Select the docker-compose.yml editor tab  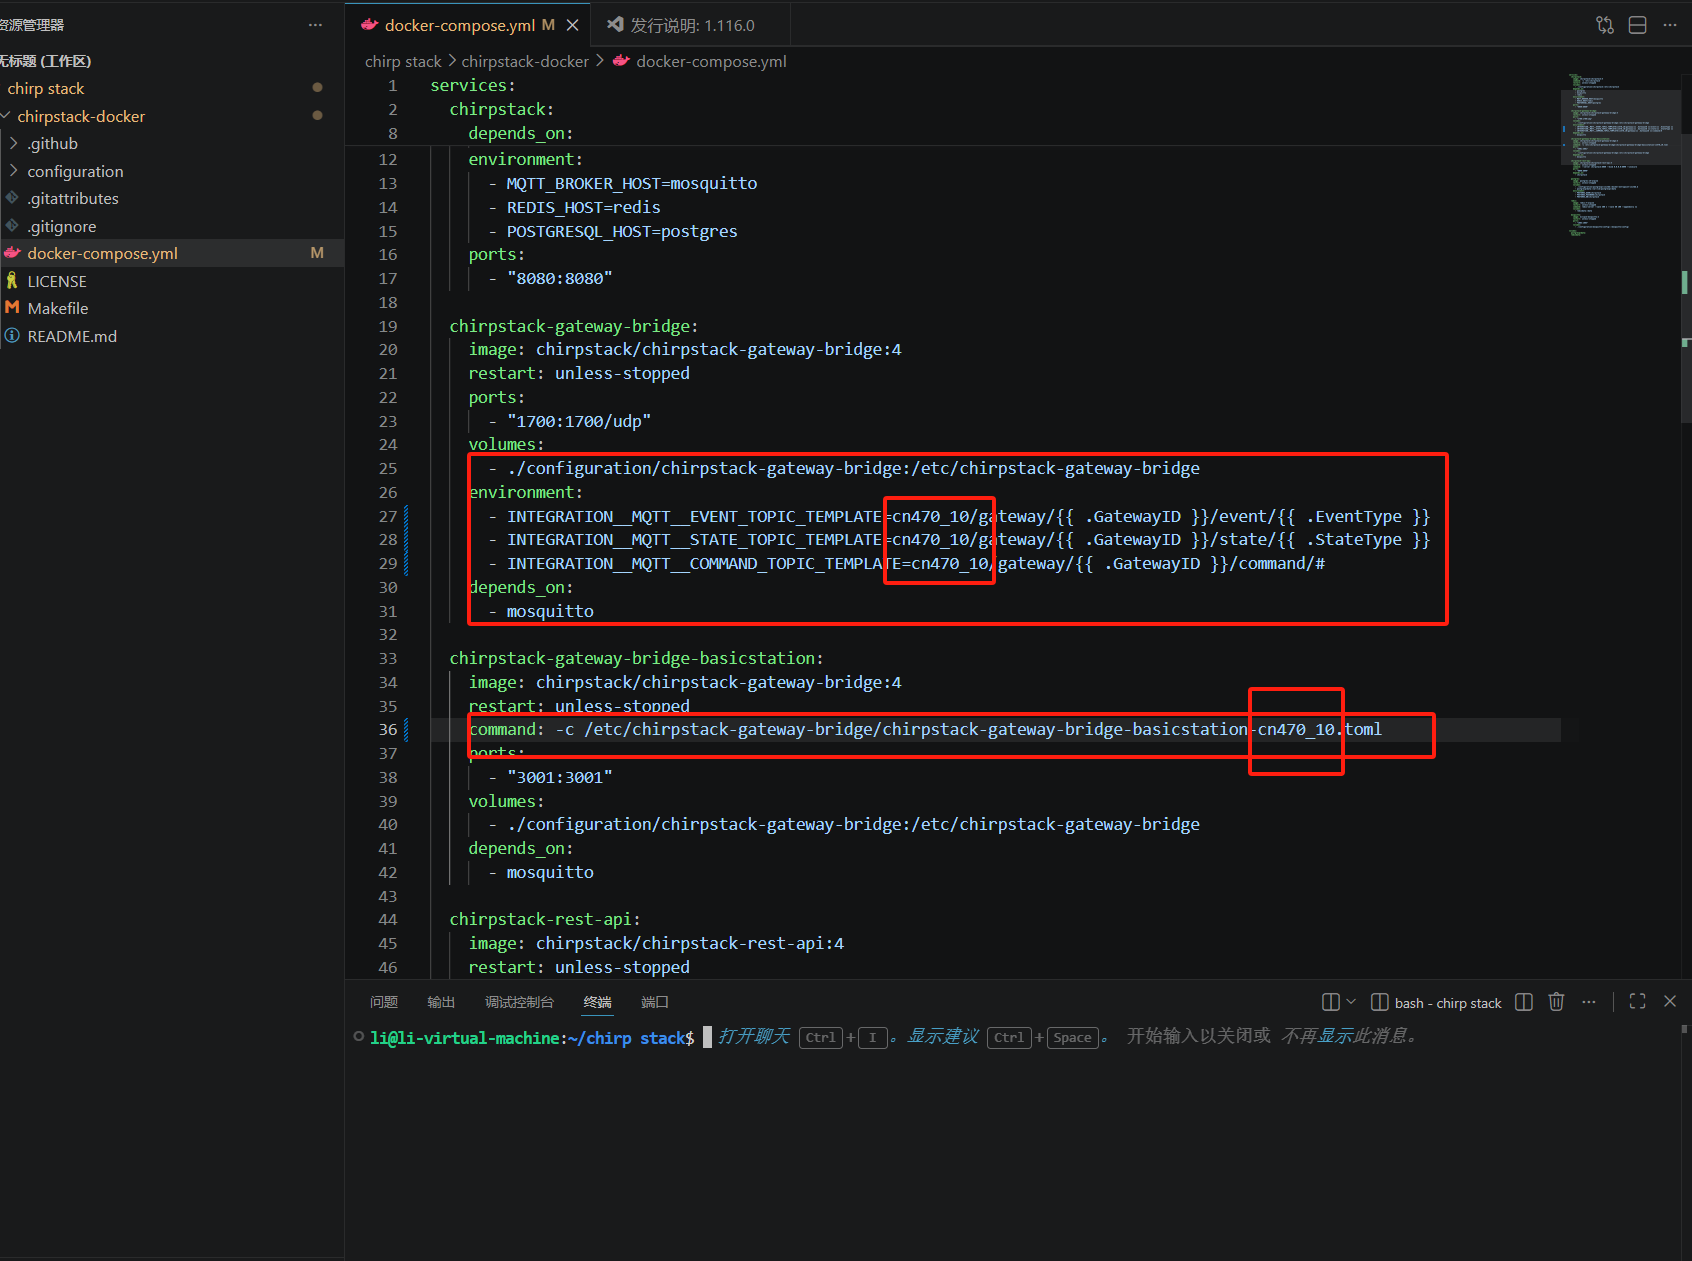click(468, 25)
